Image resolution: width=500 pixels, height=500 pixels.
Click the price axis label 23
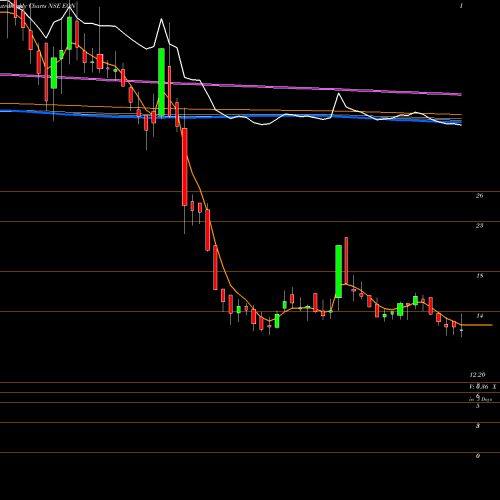tap(479, 226)
